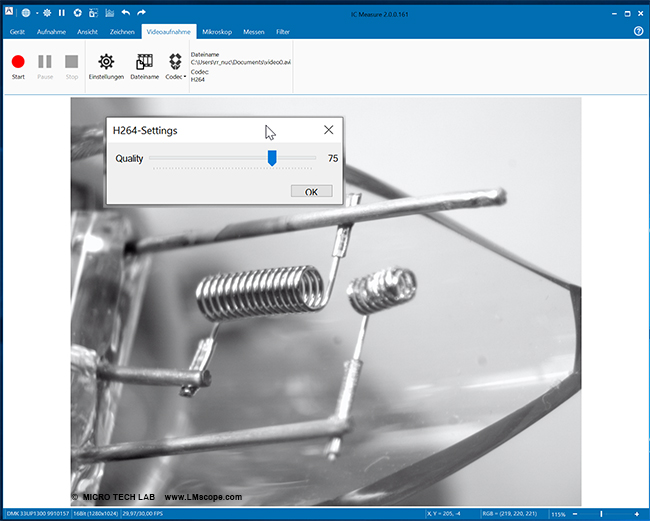Click the zoom in plus in status bar

point(637,514)
